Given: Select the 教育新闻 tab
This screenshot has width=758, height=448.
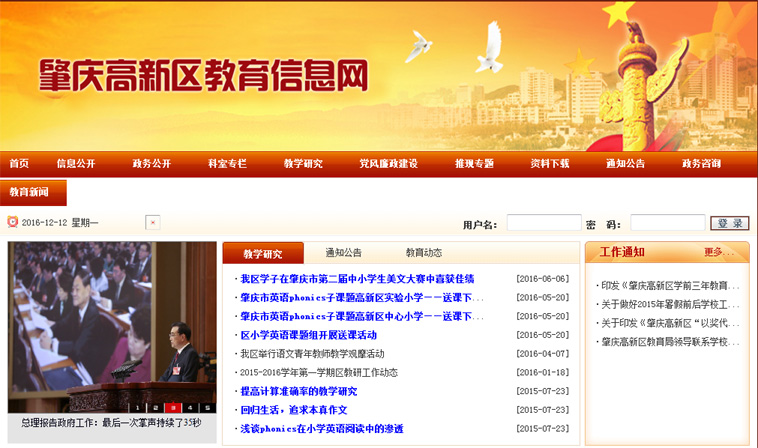Looking at the screenshot, I should [29, 191].
